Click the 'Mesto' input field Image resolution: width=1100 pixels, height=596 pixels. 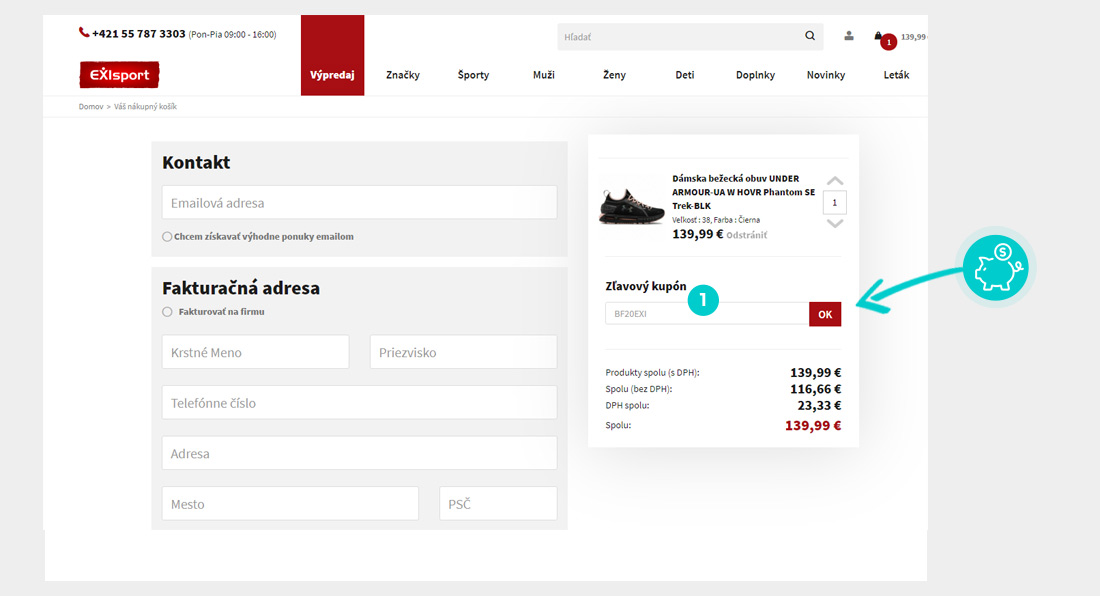(x=290, y=503)
